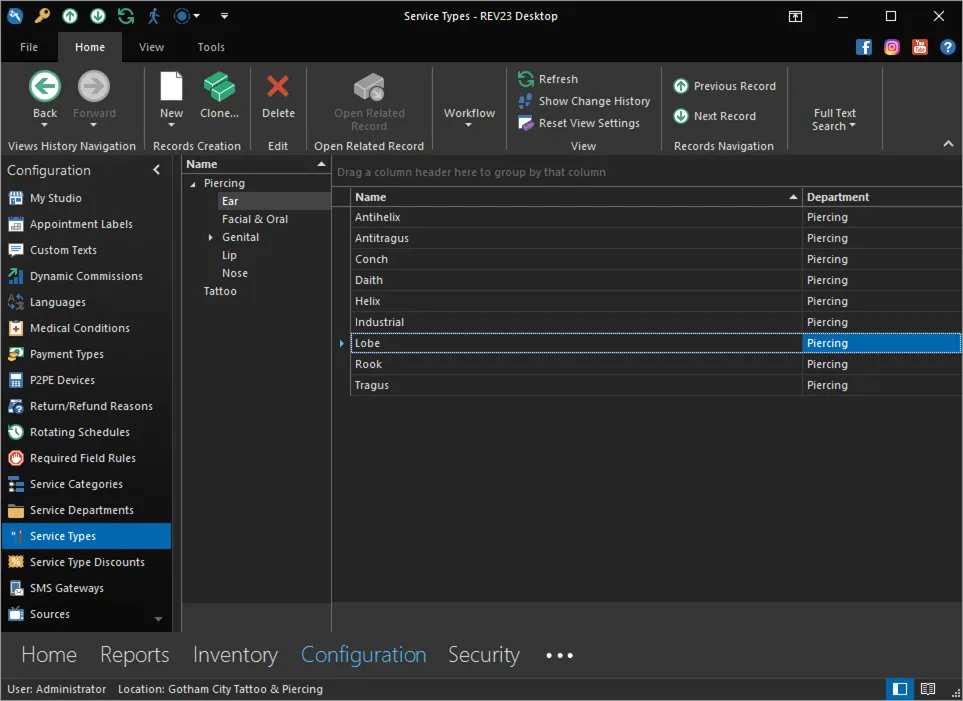Open Required Field Rules

coord(86,458)
